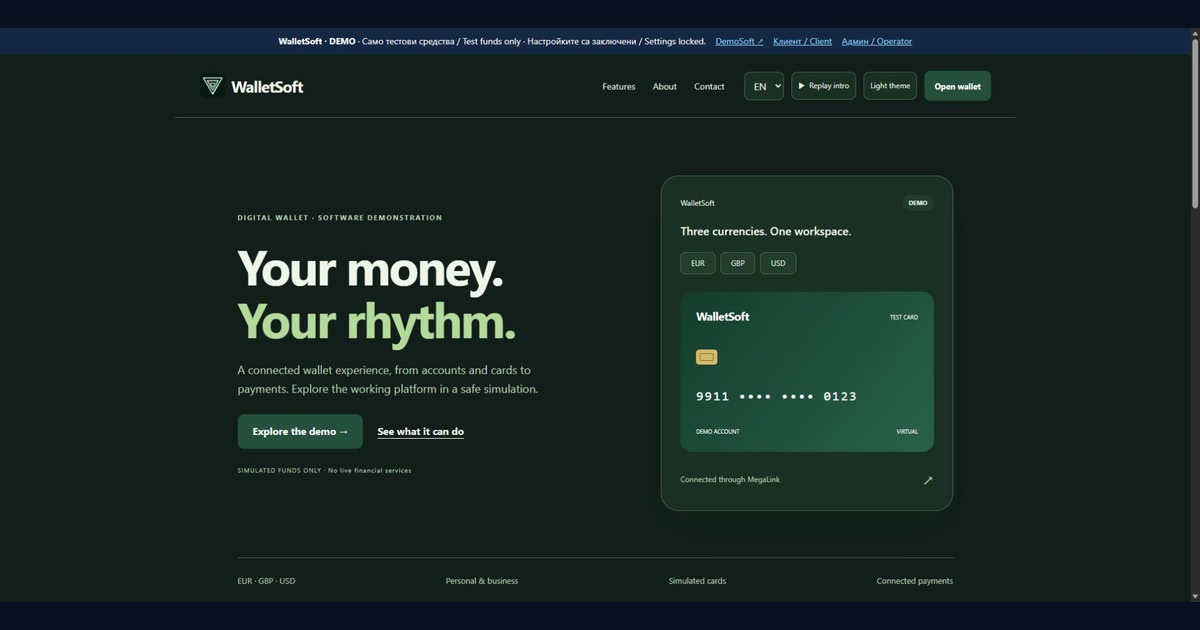This screenshot has width=1200, height=630.
Task: Follow the Клиент / Client link
Action: pyautogui.click(x=802, y=41)
